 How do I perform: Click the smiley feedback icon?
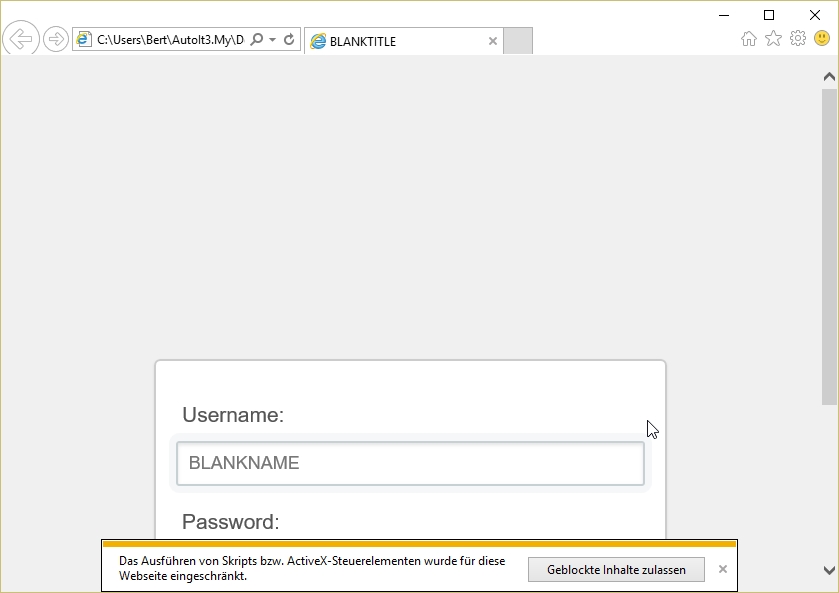822,39
